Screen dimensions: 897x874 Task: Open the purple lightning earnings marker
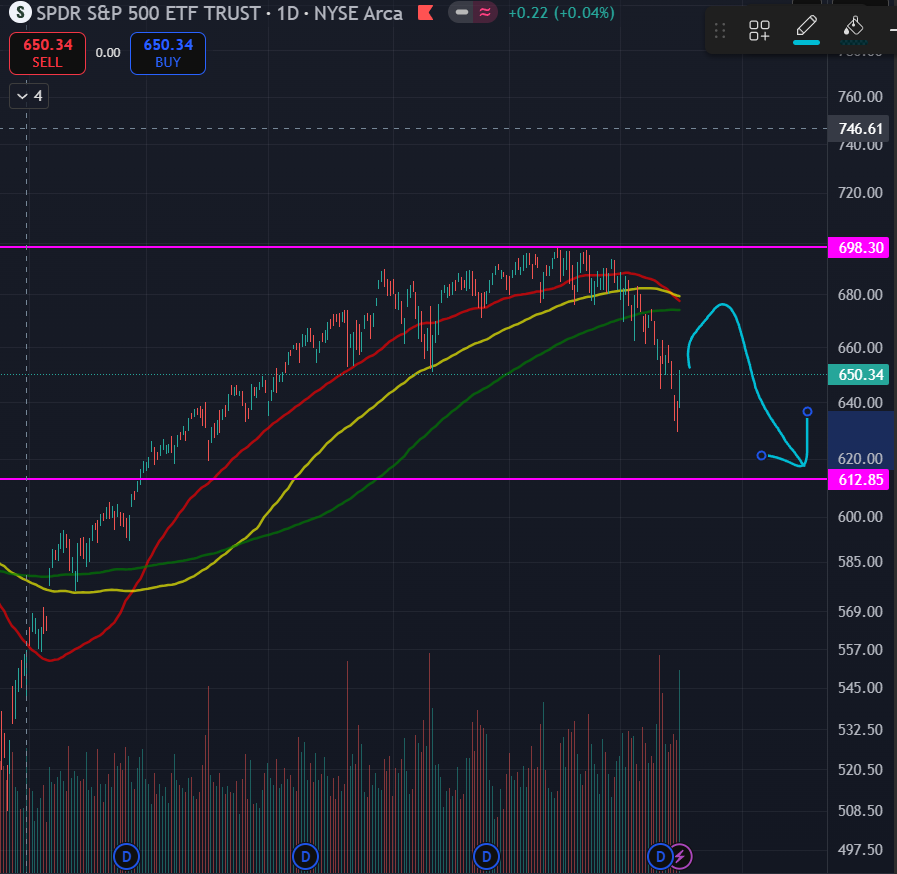coord(681,857)
